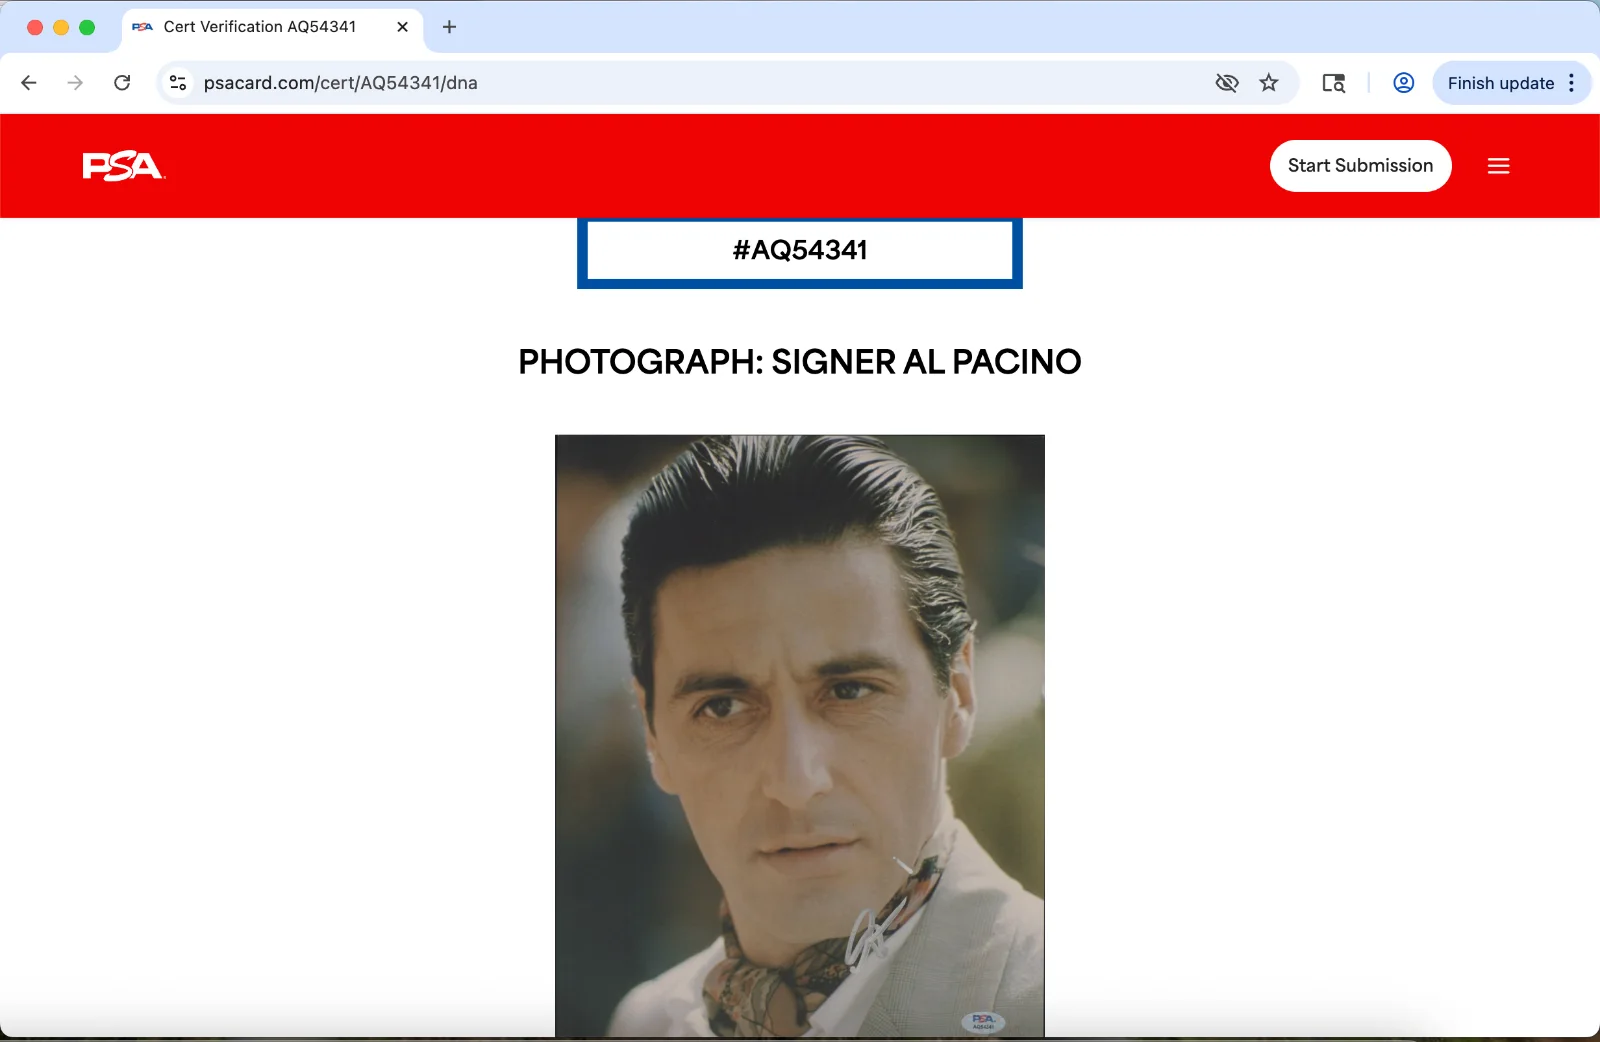Image resolution: width=1600 pixels, height=1042 pixels.
Task: Click the forward navigation arrow
Action: coord(75,83)
